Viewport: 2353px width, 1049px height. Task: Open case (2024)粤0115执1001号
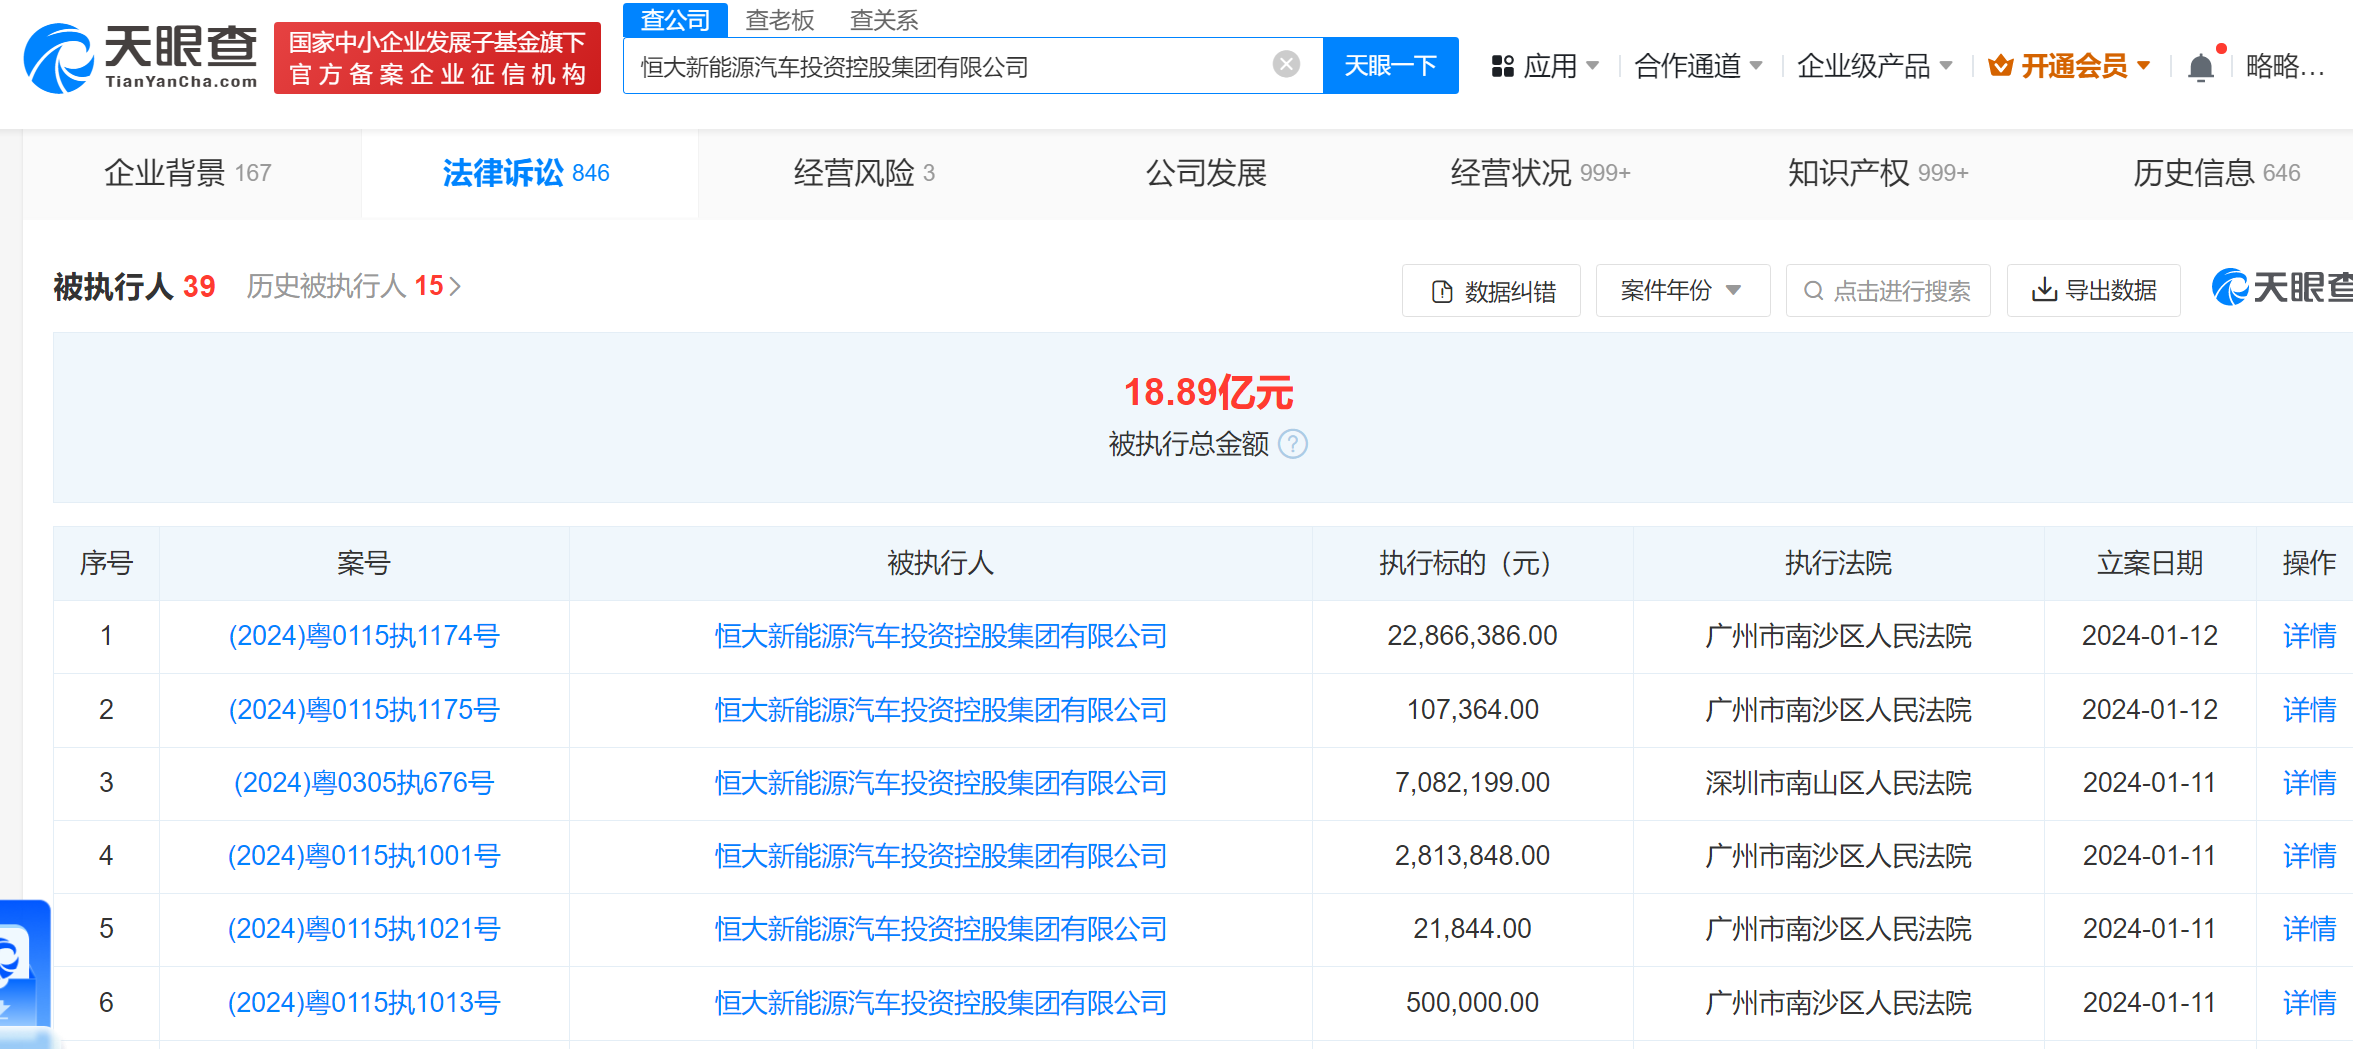pyautogui.click(x=364, y=856)
